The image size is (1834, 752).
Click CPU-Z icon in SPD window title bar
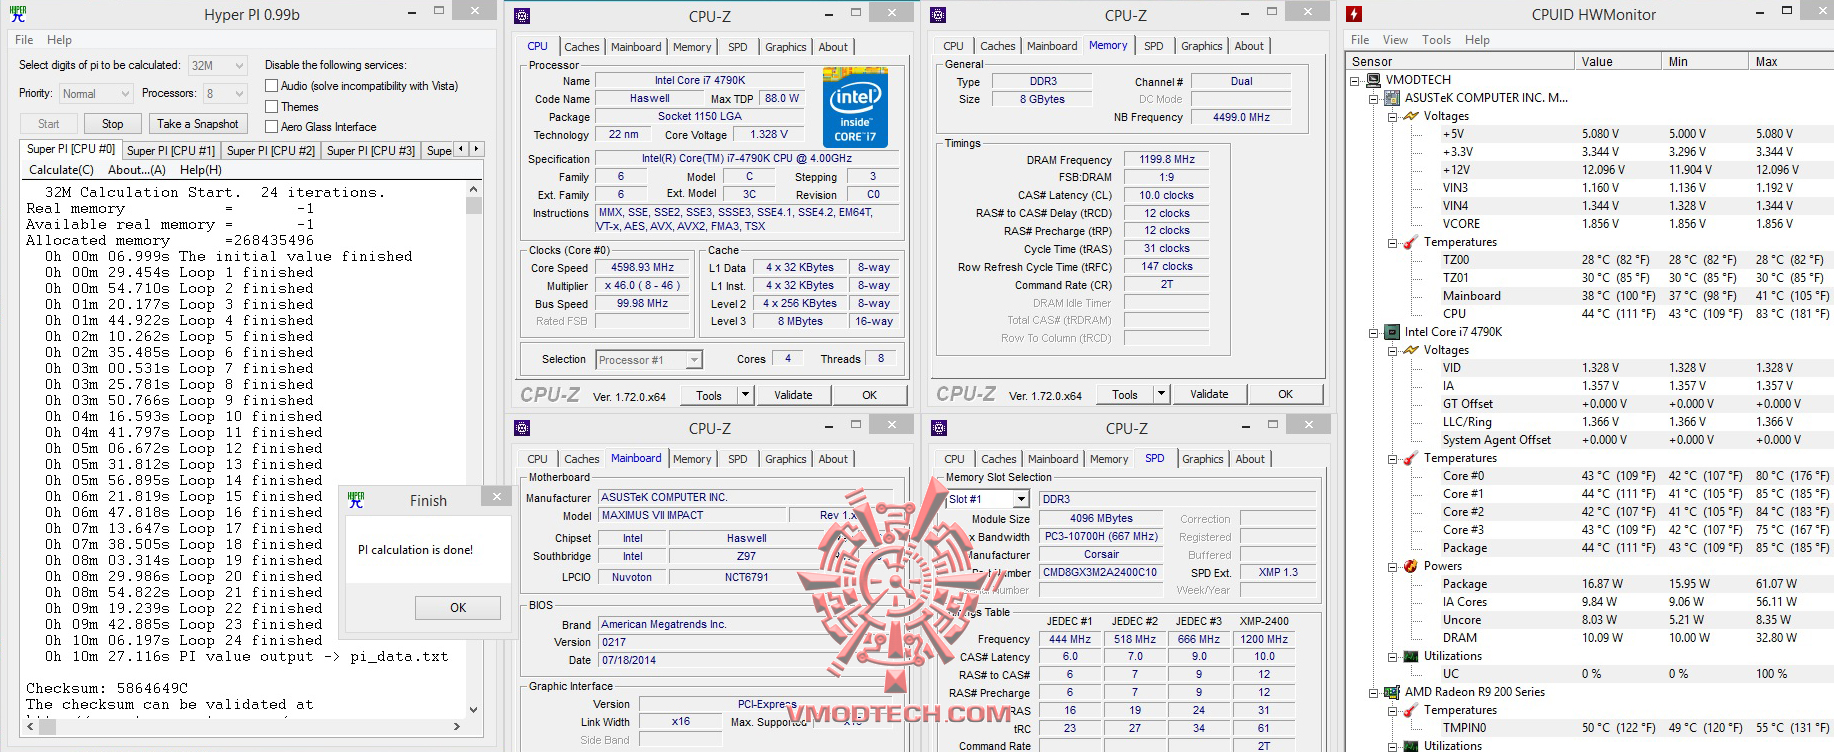coord(938,428)
